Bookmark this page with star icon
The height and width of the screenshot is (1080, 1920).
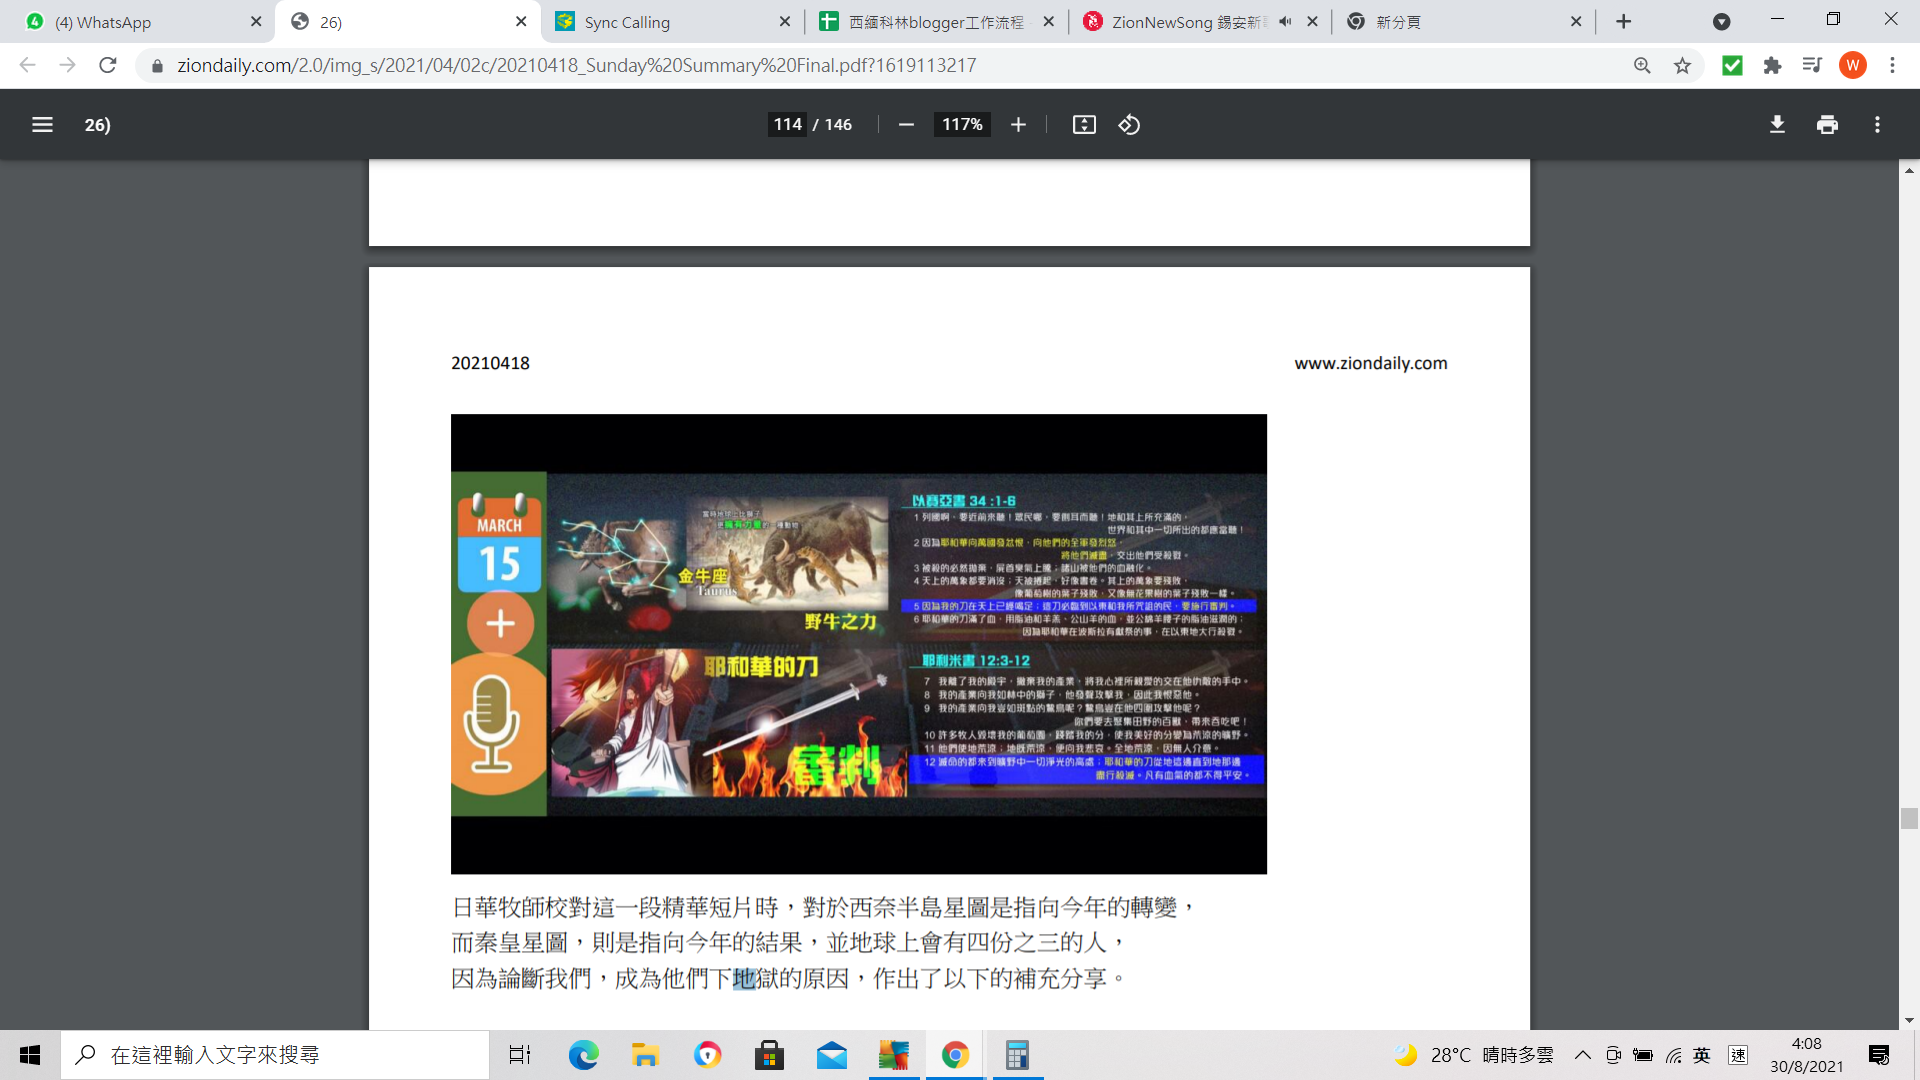[x=1682, y=65]
